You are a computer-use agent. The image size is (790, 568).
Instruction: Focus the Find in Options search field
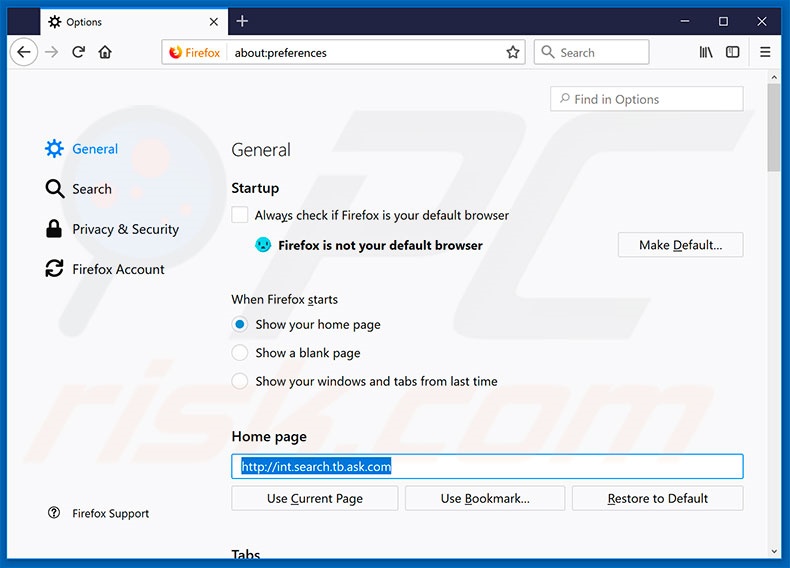[x=647, y=99]
